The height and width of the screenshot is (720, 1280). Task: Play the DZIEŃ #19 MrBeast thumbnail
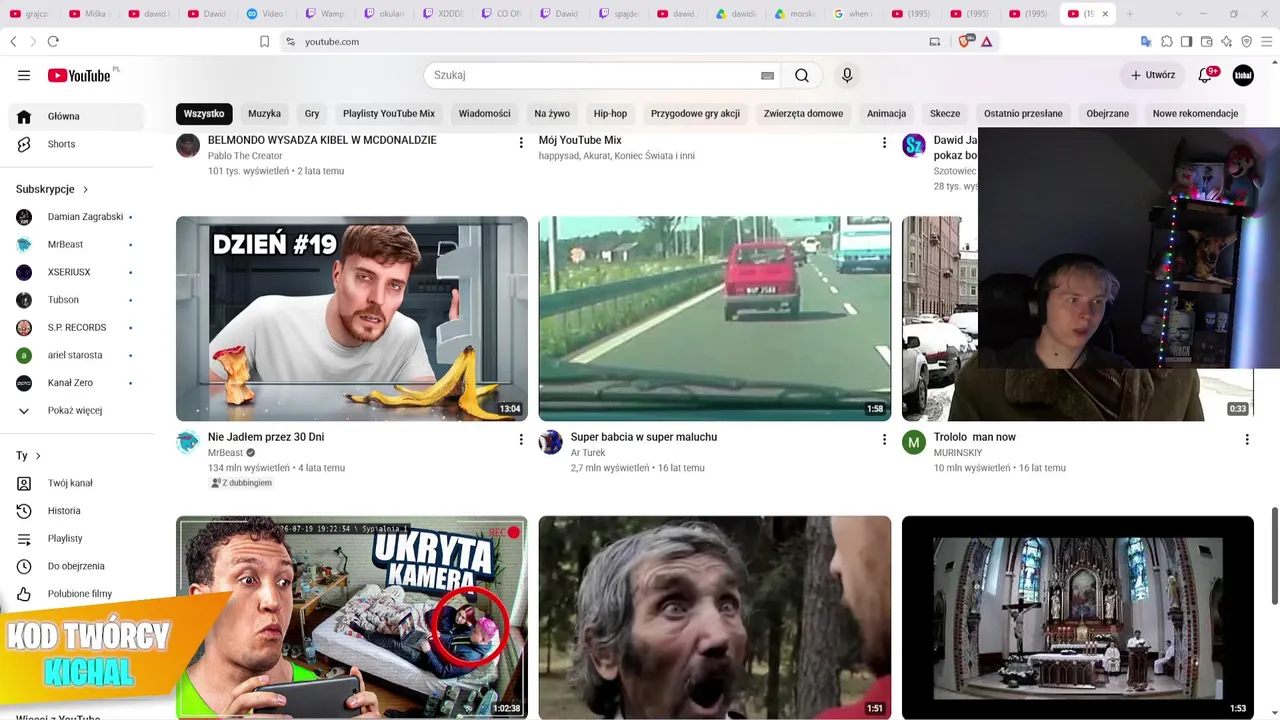click(352, 318)
